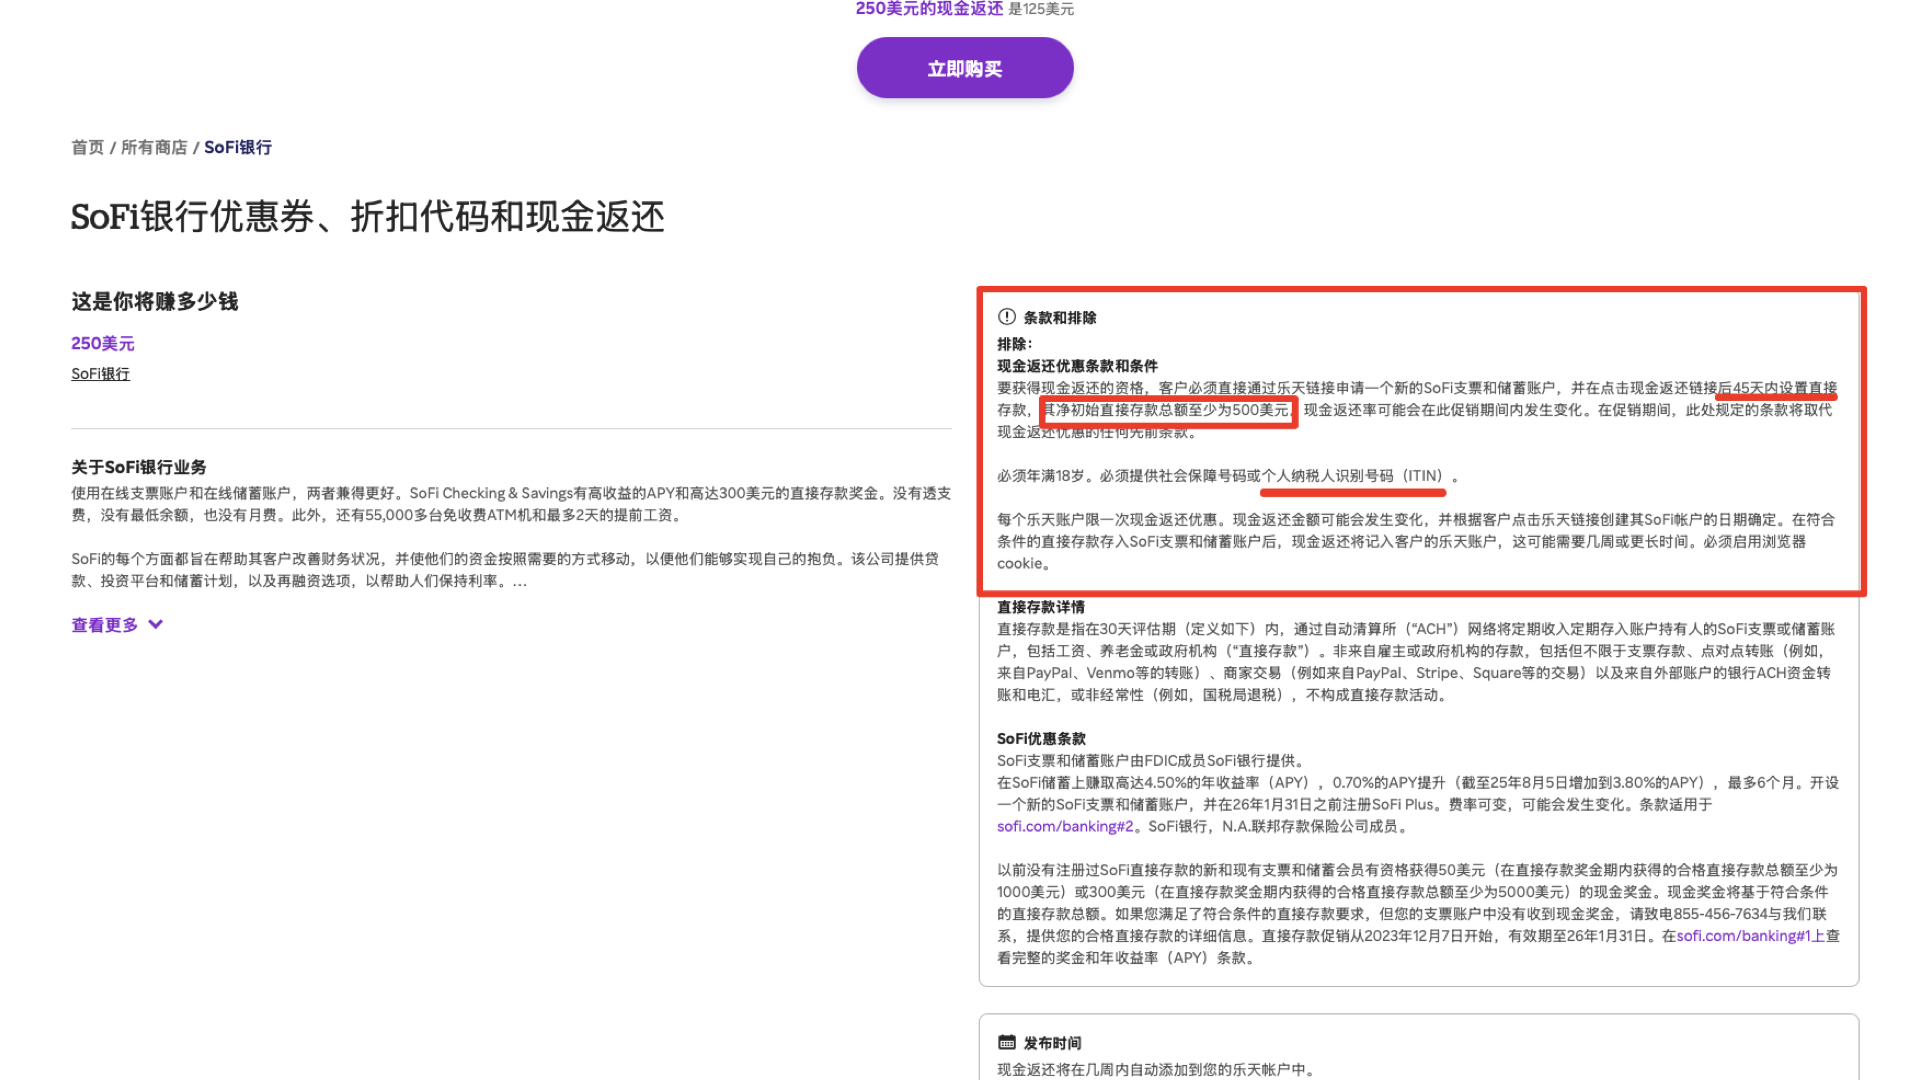
Task: Click the SoFi银行优惠券 page heading
Action: (x=367, y=216)
